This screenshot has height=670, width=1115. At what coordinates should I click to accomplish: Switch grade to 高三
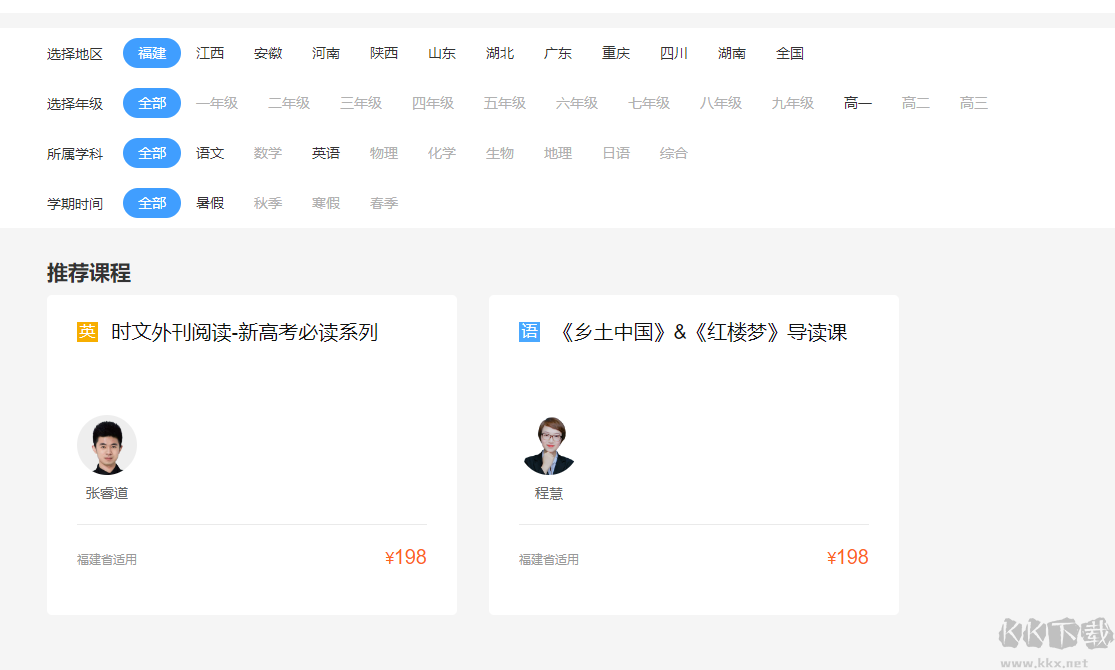pos(973,102)
